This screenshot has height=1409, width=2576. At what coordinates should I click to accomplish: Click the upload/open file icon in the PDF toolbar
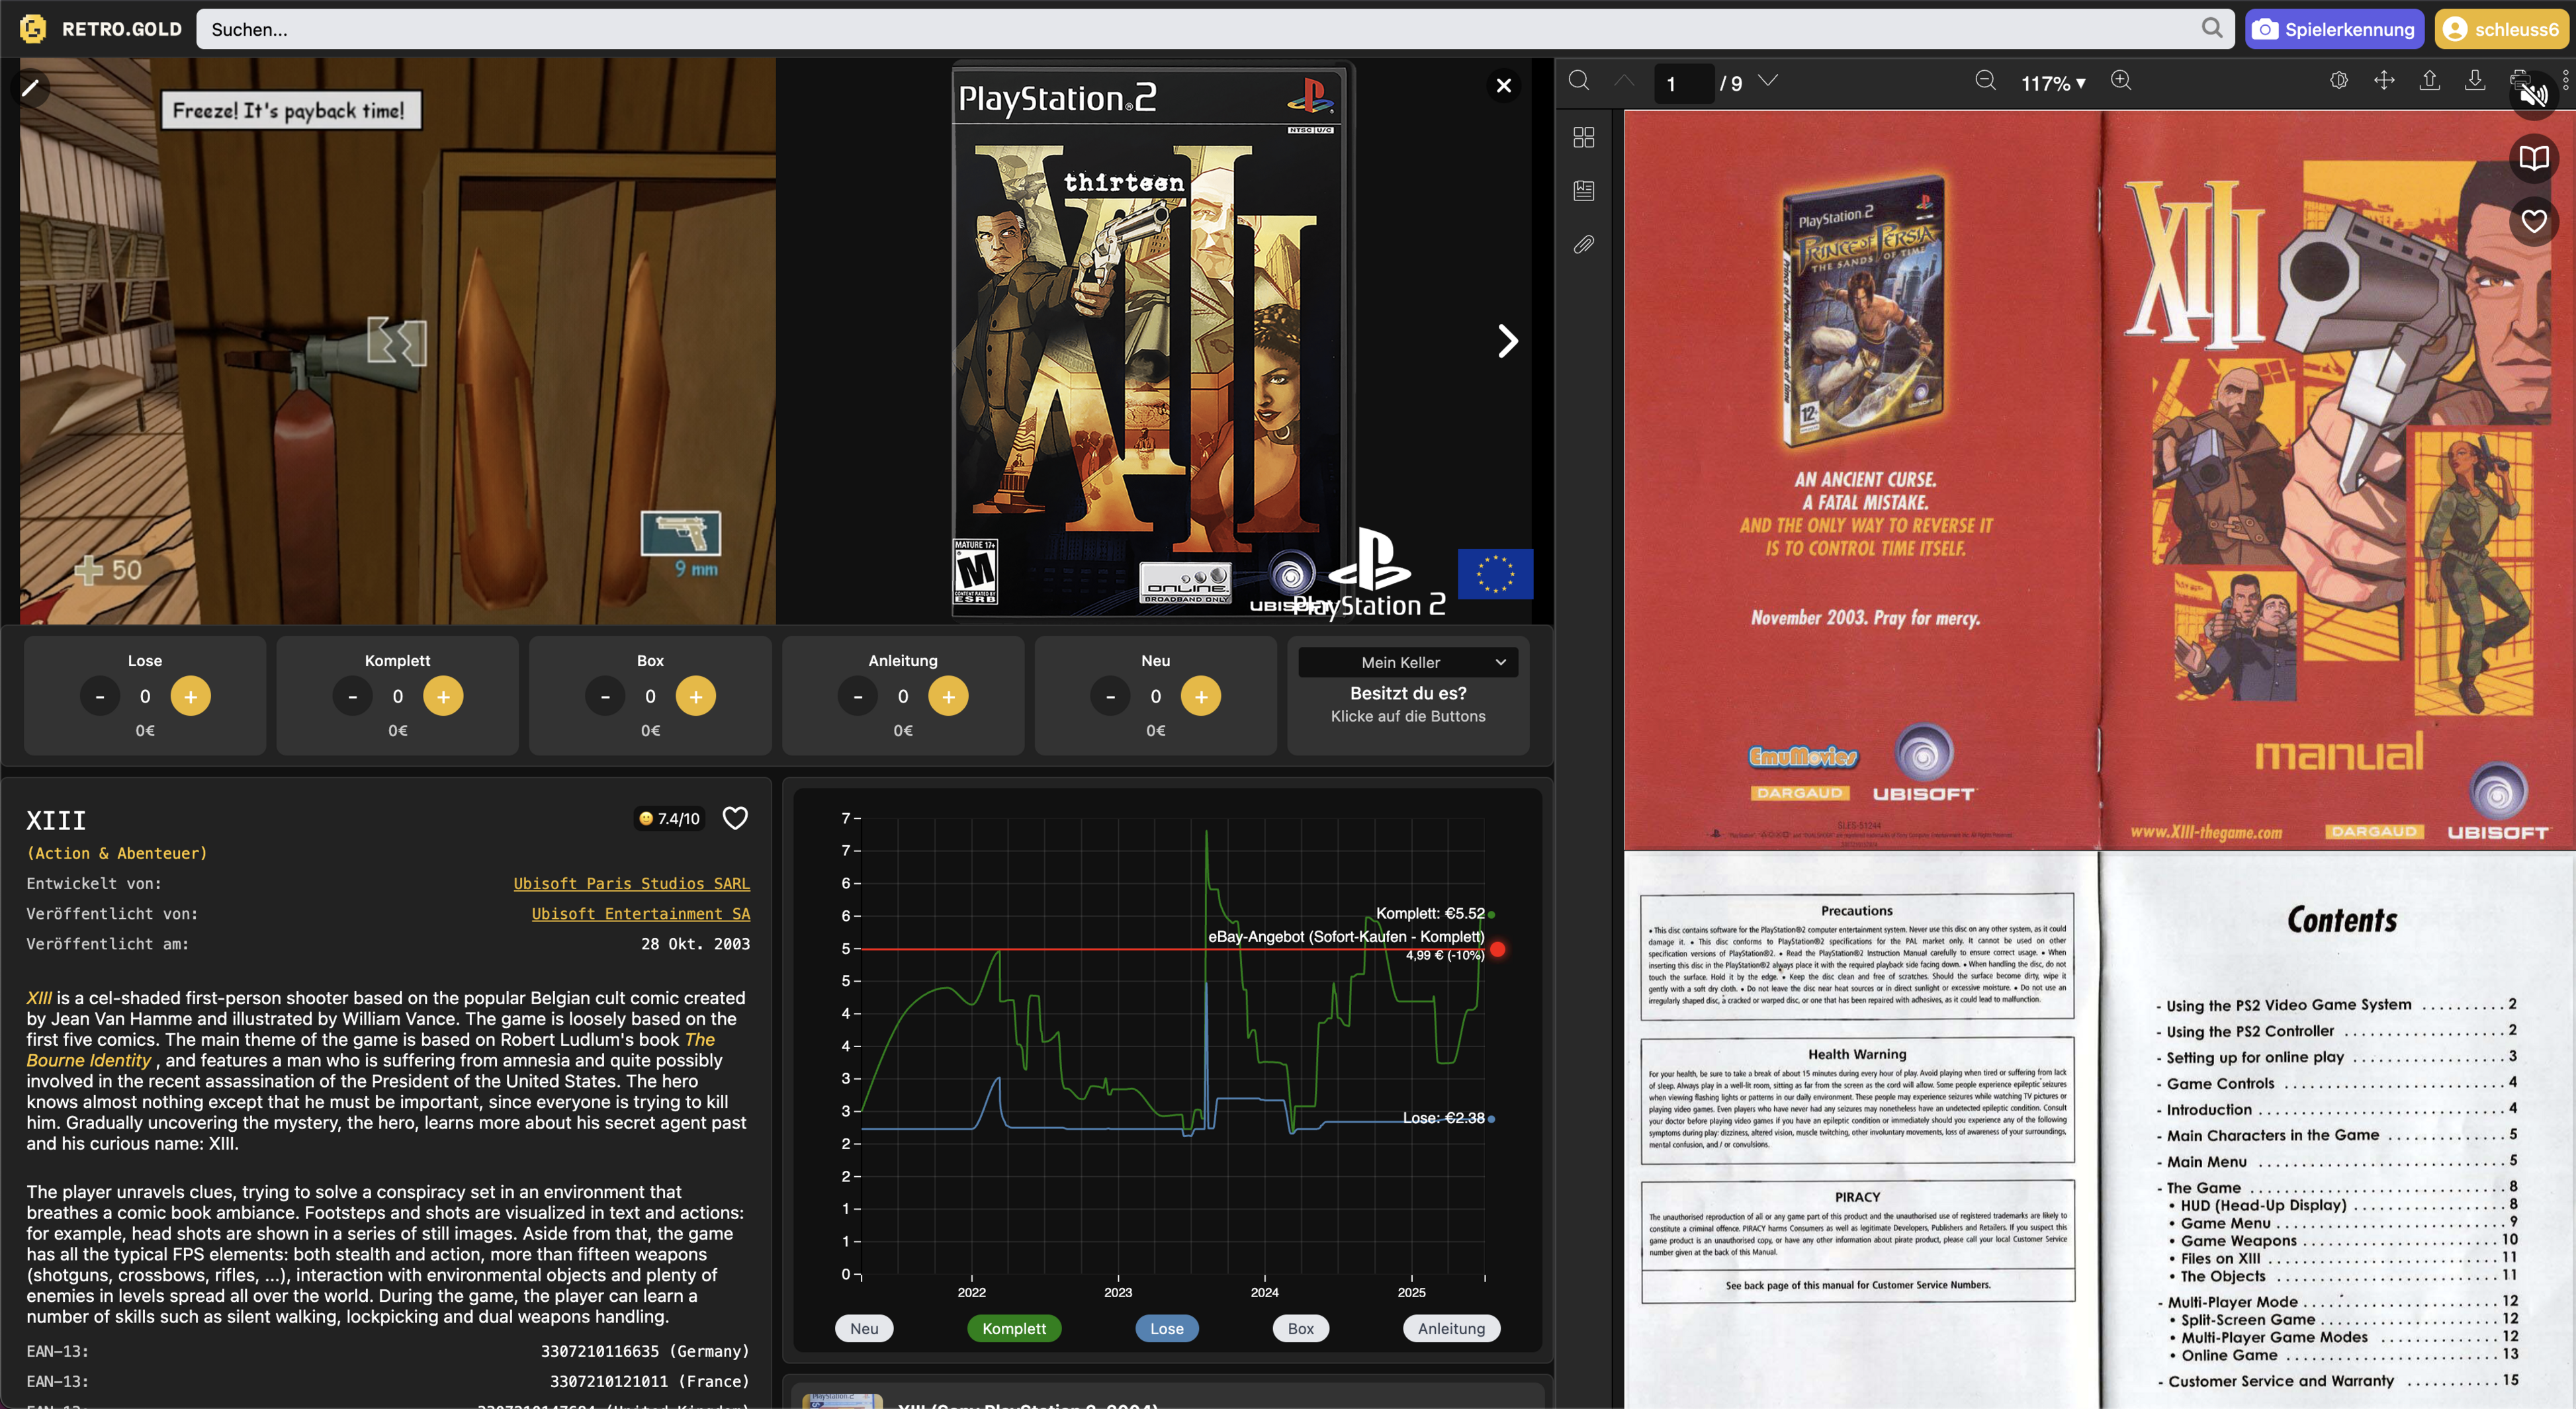pos(2429,81)
